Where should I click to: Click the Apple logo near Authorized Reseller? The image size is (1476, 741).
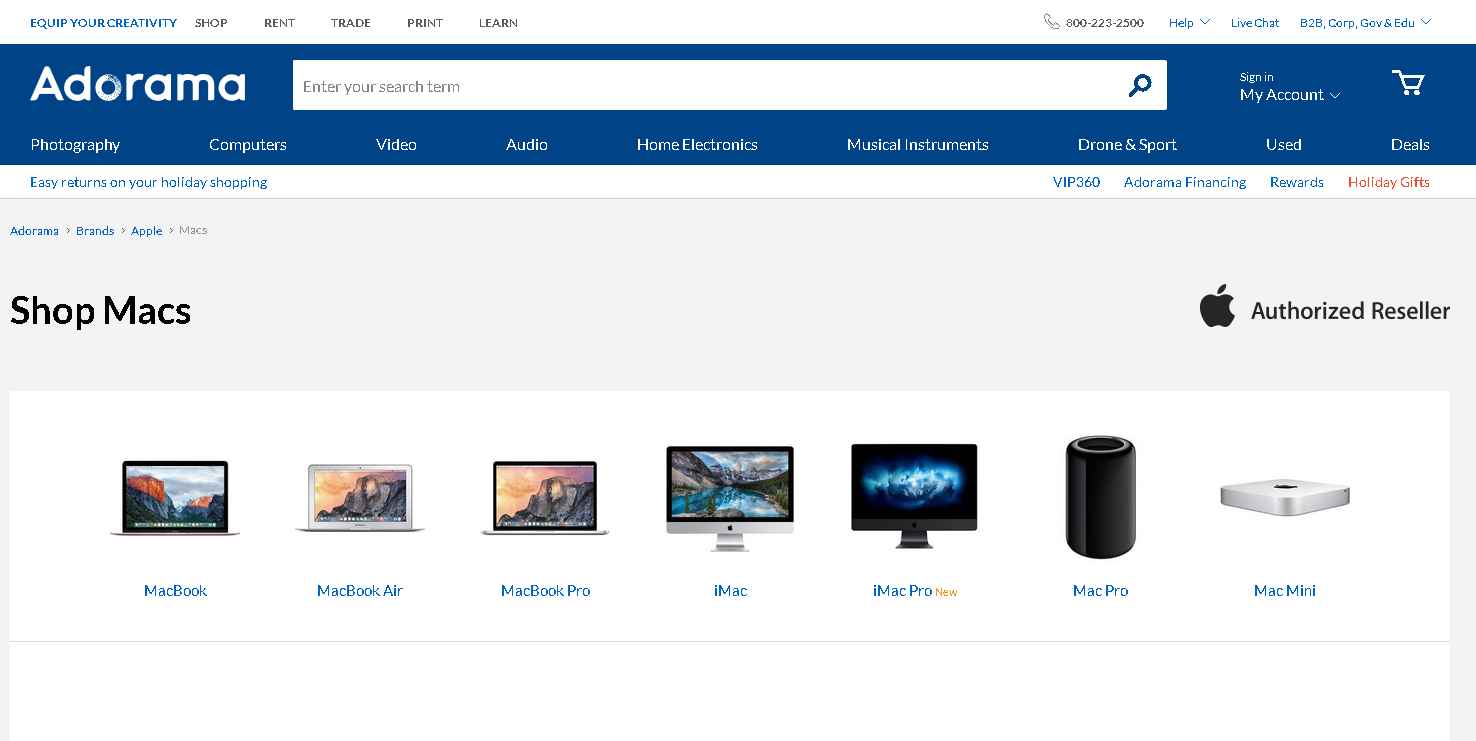(x=1217, y=307)
